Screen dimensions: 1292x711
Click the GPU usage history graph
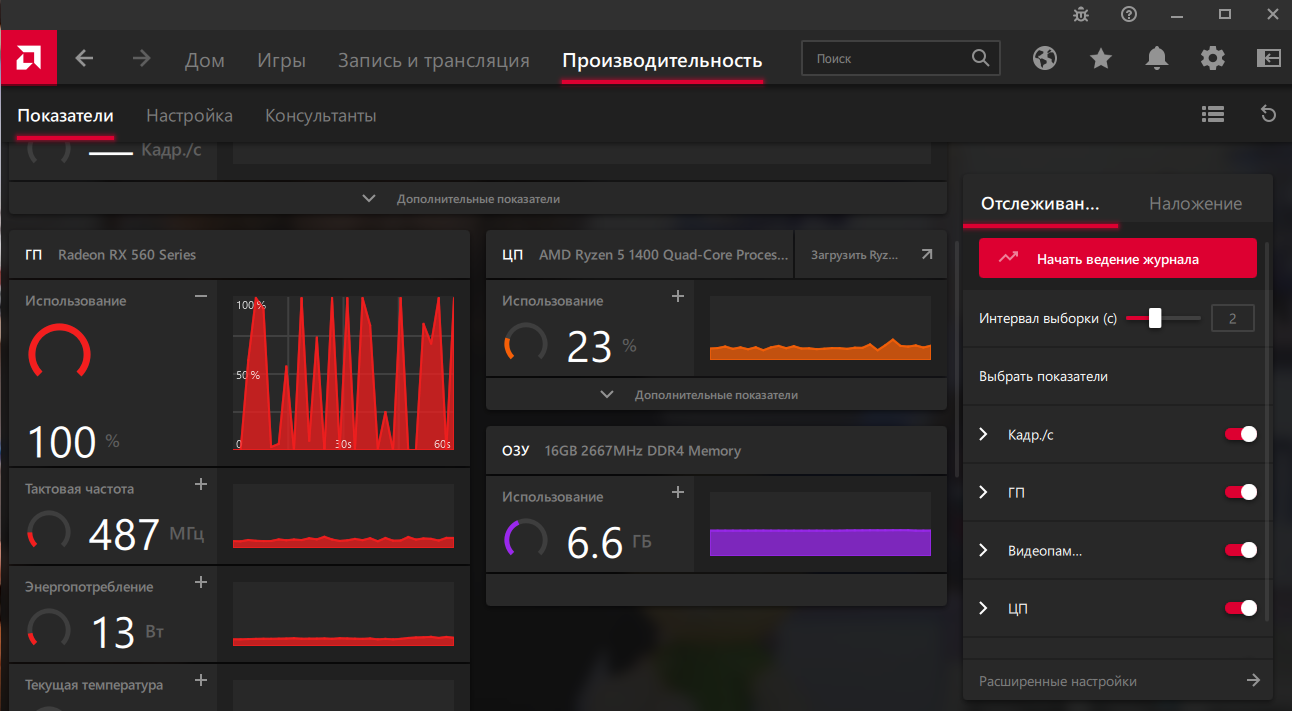[344, 372]
